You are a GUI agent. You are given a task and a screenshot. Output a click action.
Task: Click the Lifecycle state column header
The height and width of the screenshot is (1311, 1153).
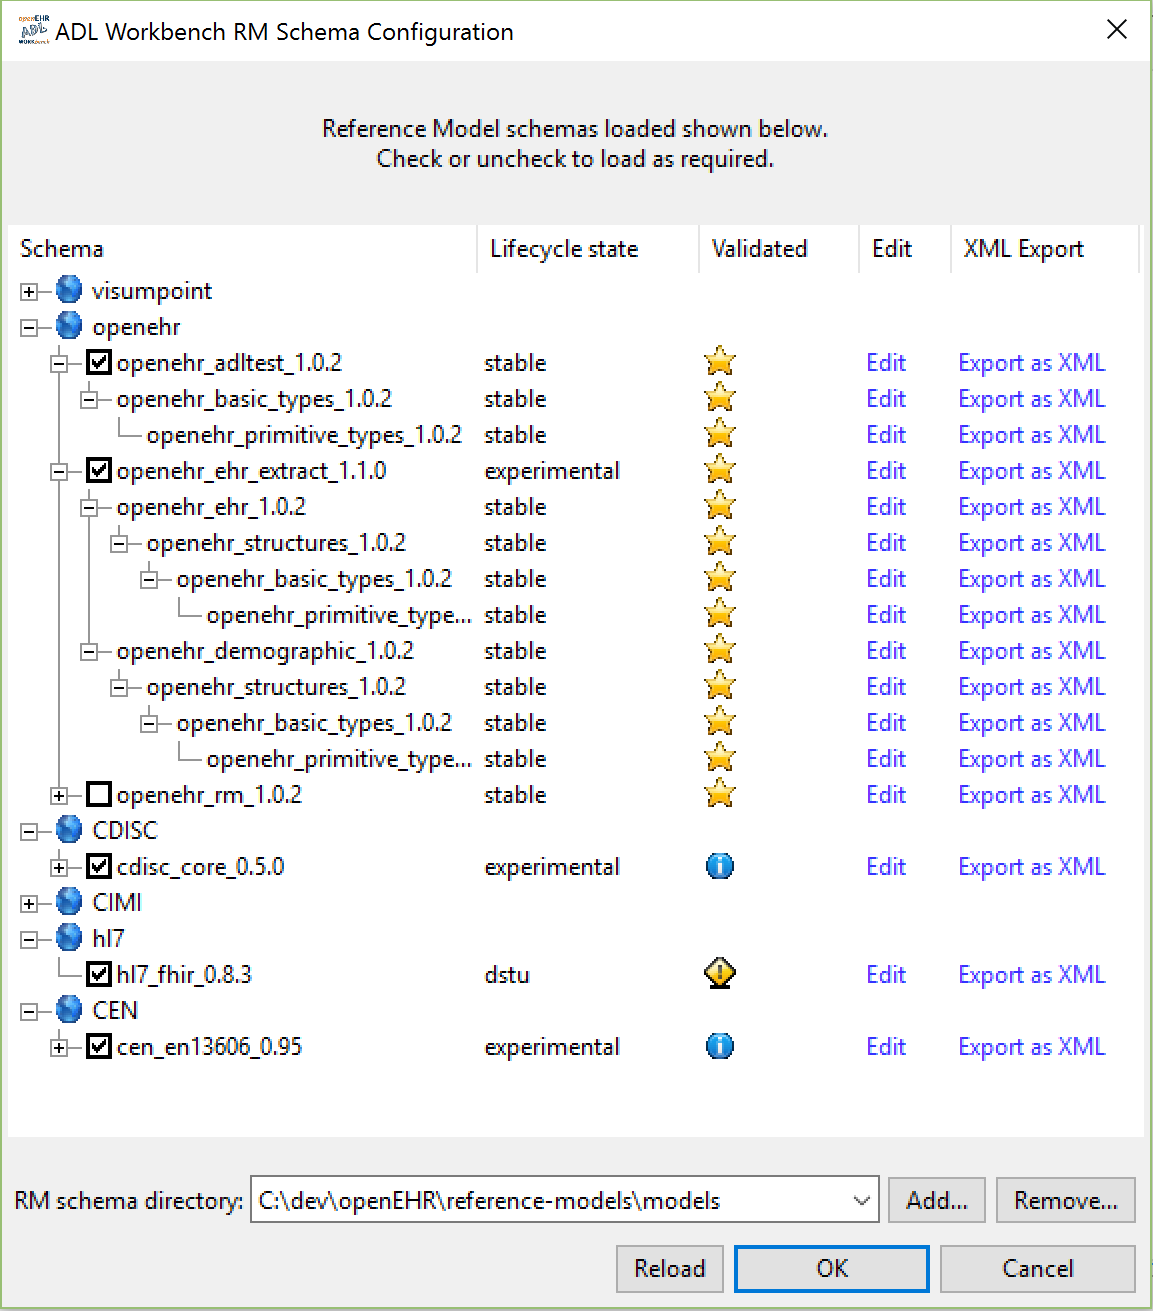588,249
